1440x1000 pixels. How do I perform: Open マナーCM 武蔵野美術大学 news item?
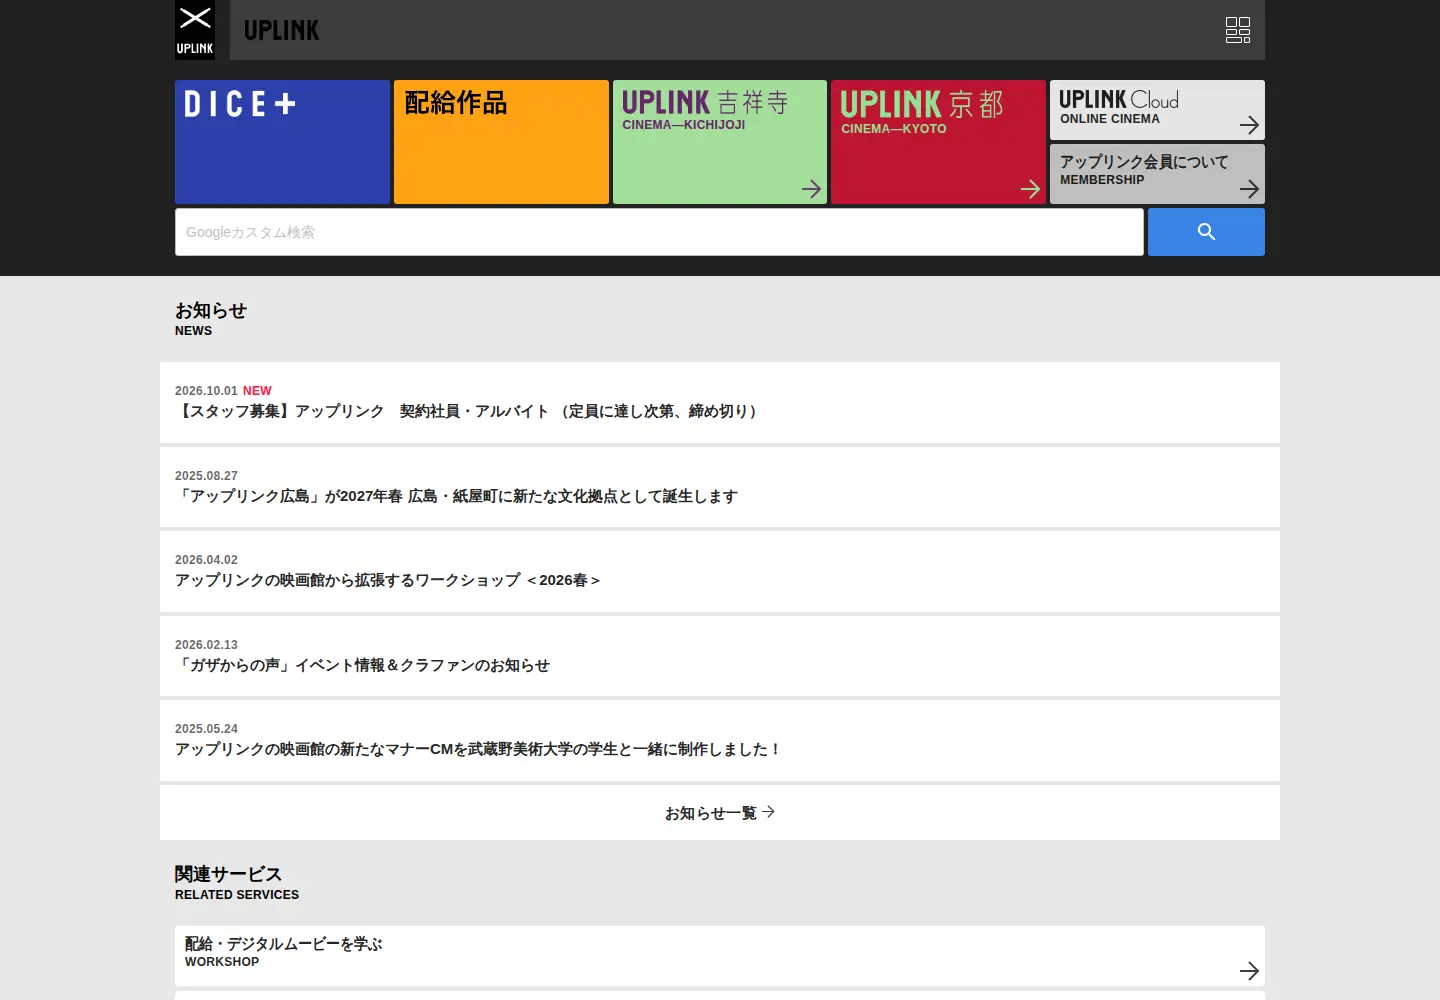point(720,740)
